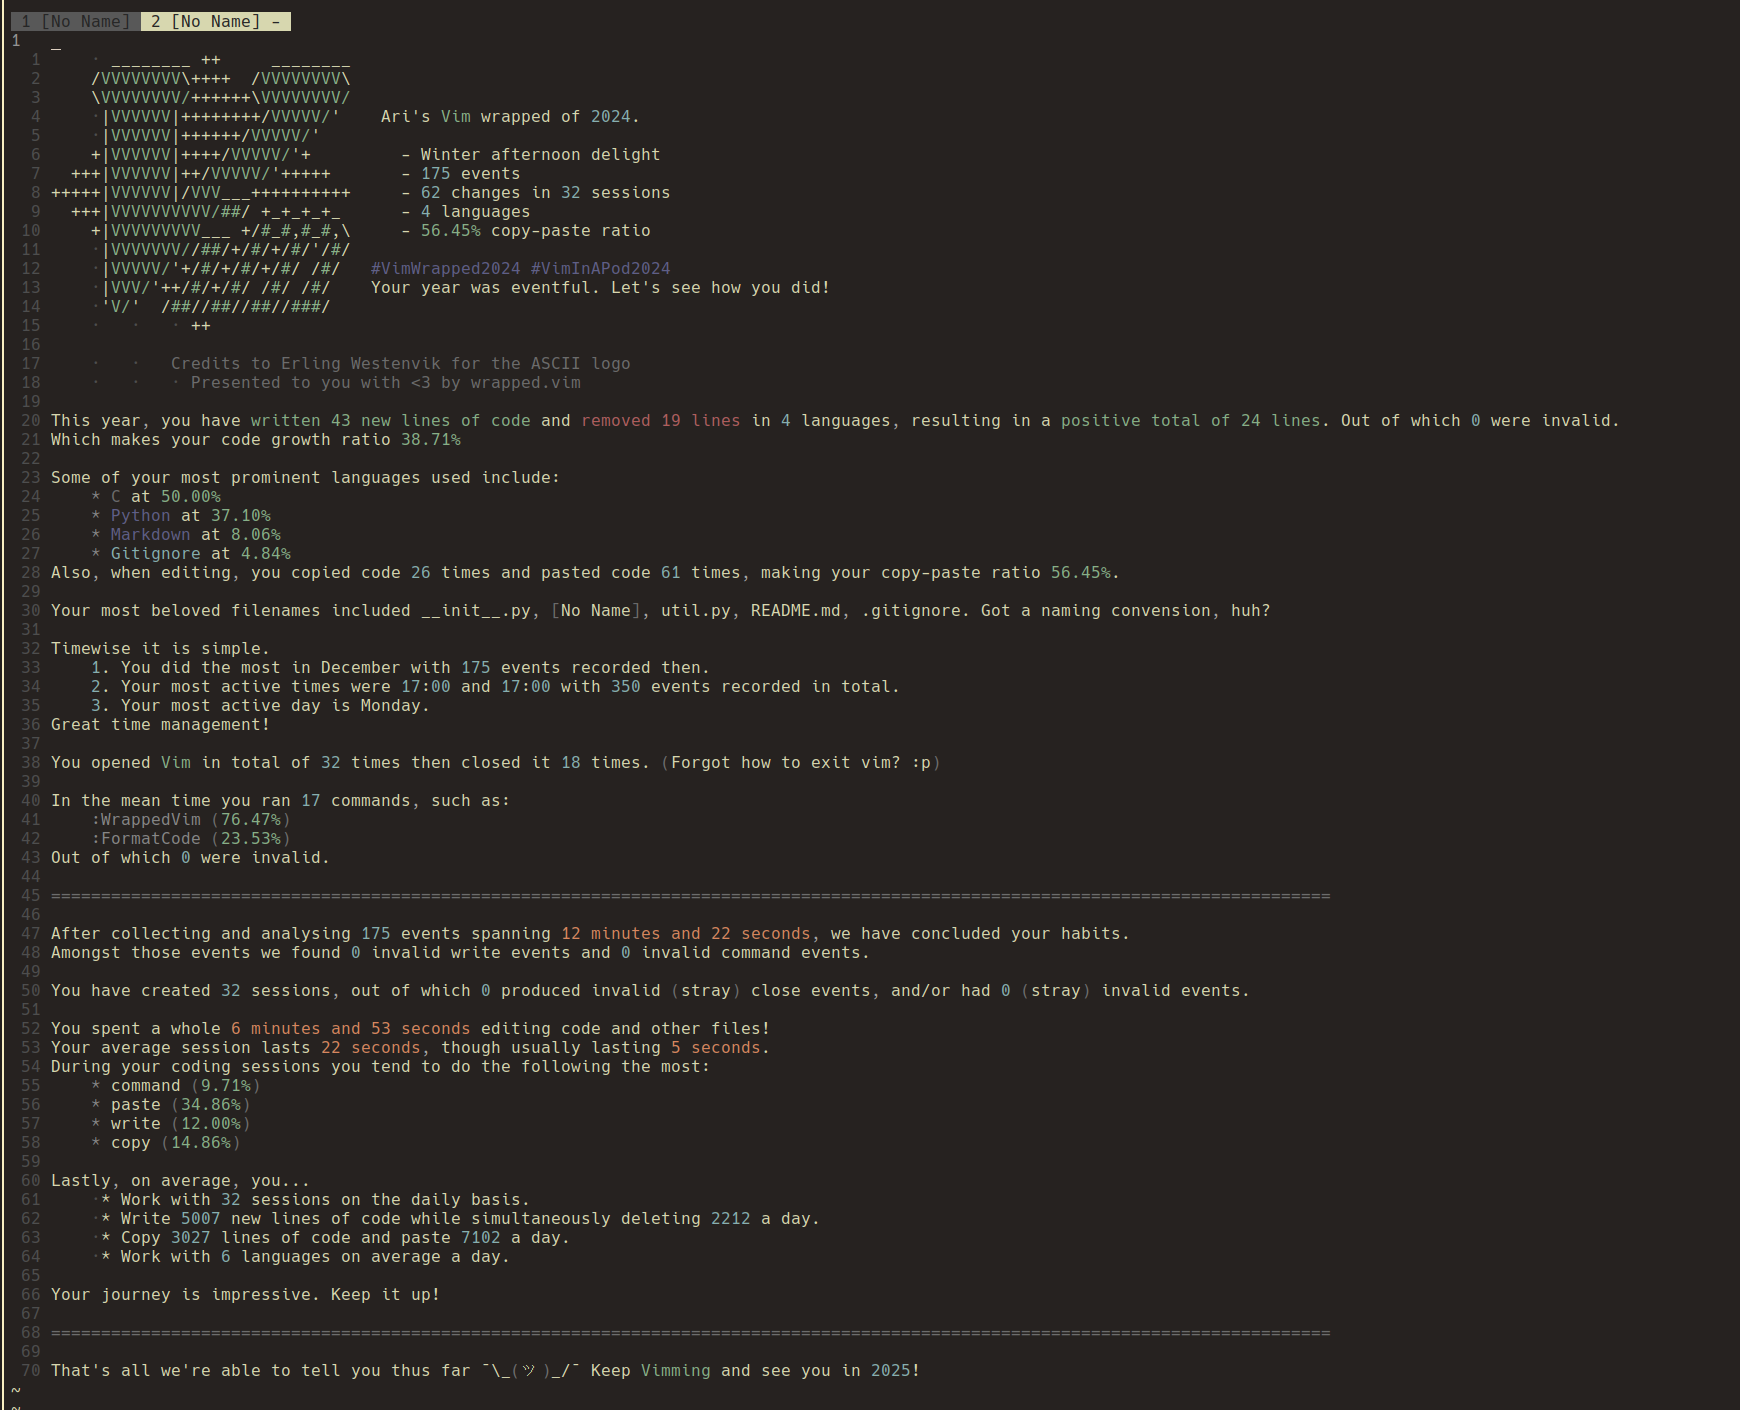Click "You did the most in December" item

tap(400, 667)
